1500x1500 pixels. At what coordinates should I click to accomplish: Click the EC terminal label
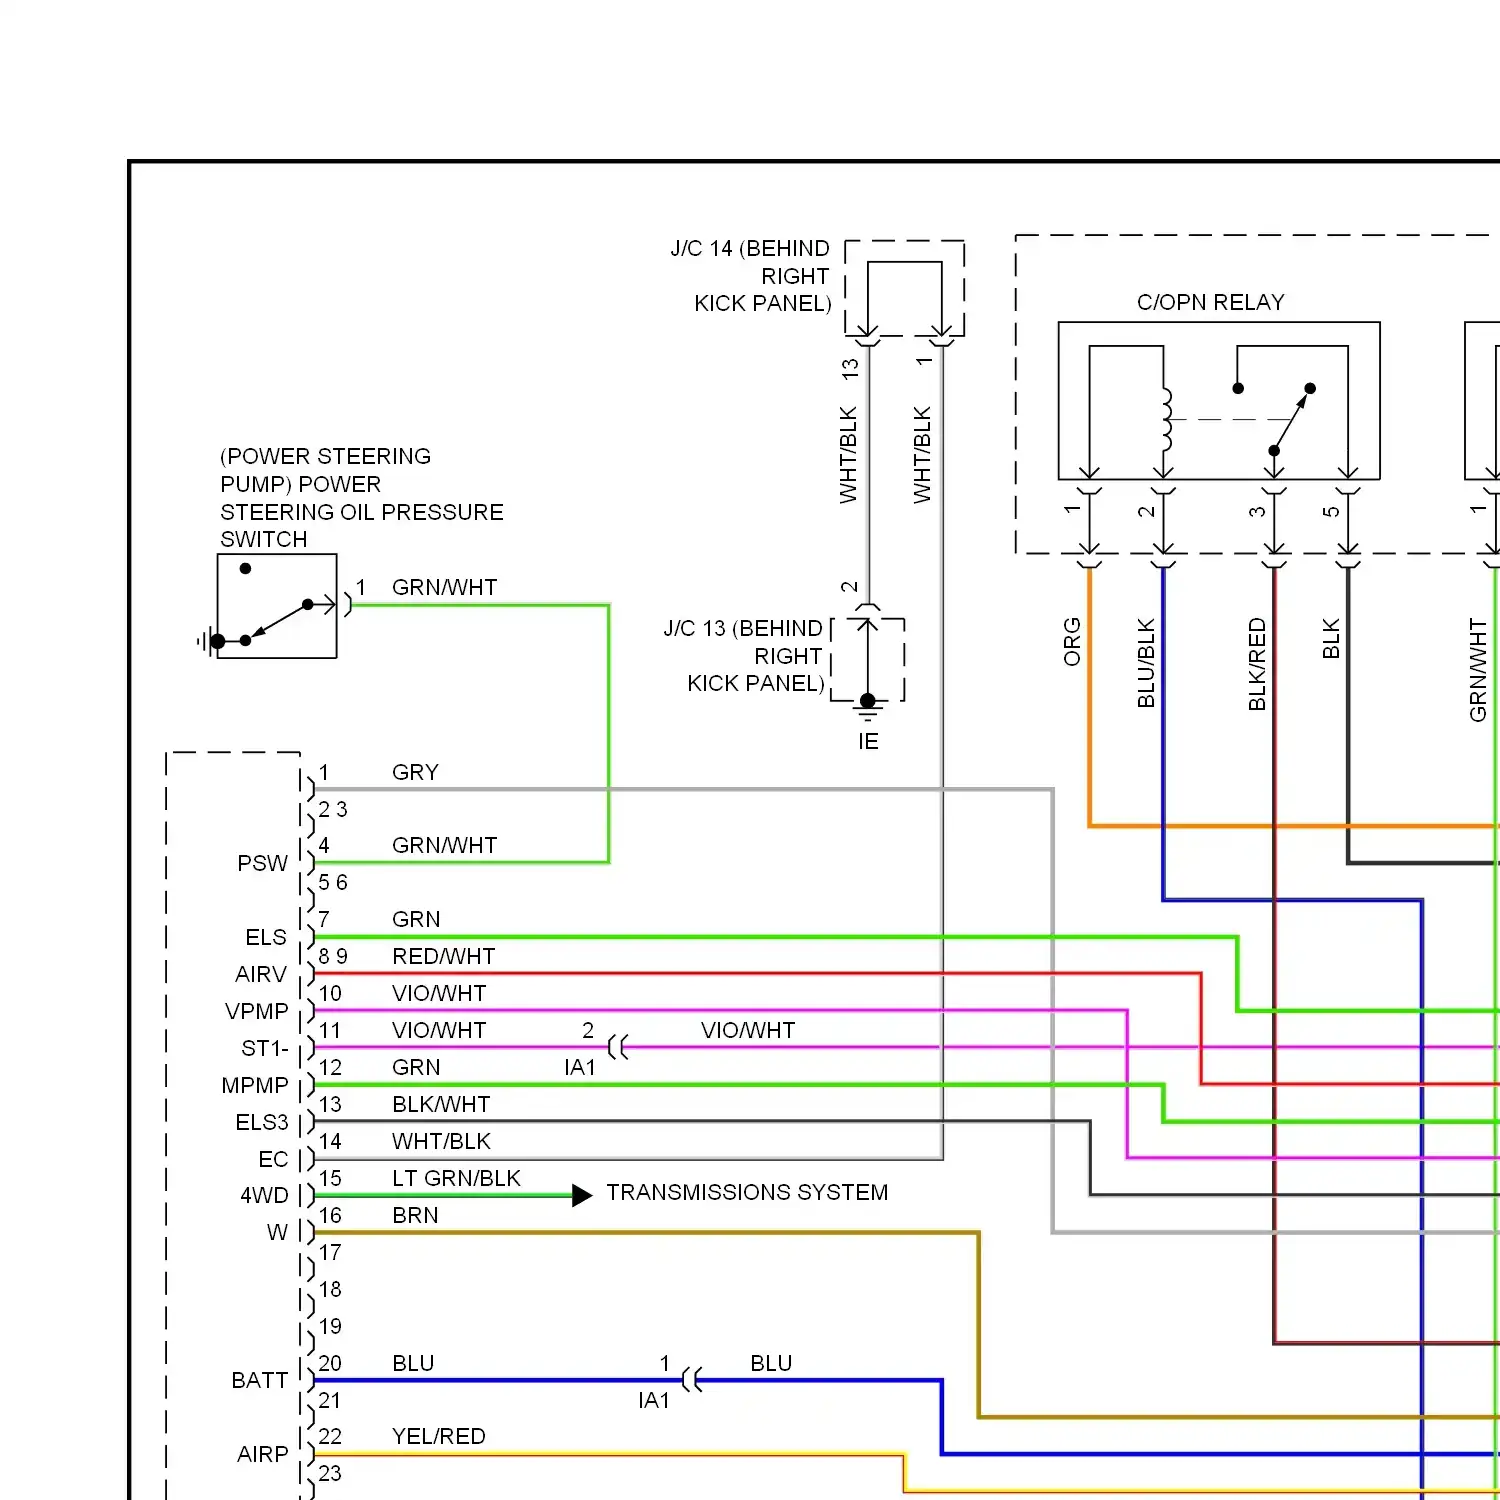pyautogui.click(x=273, y=1159)
